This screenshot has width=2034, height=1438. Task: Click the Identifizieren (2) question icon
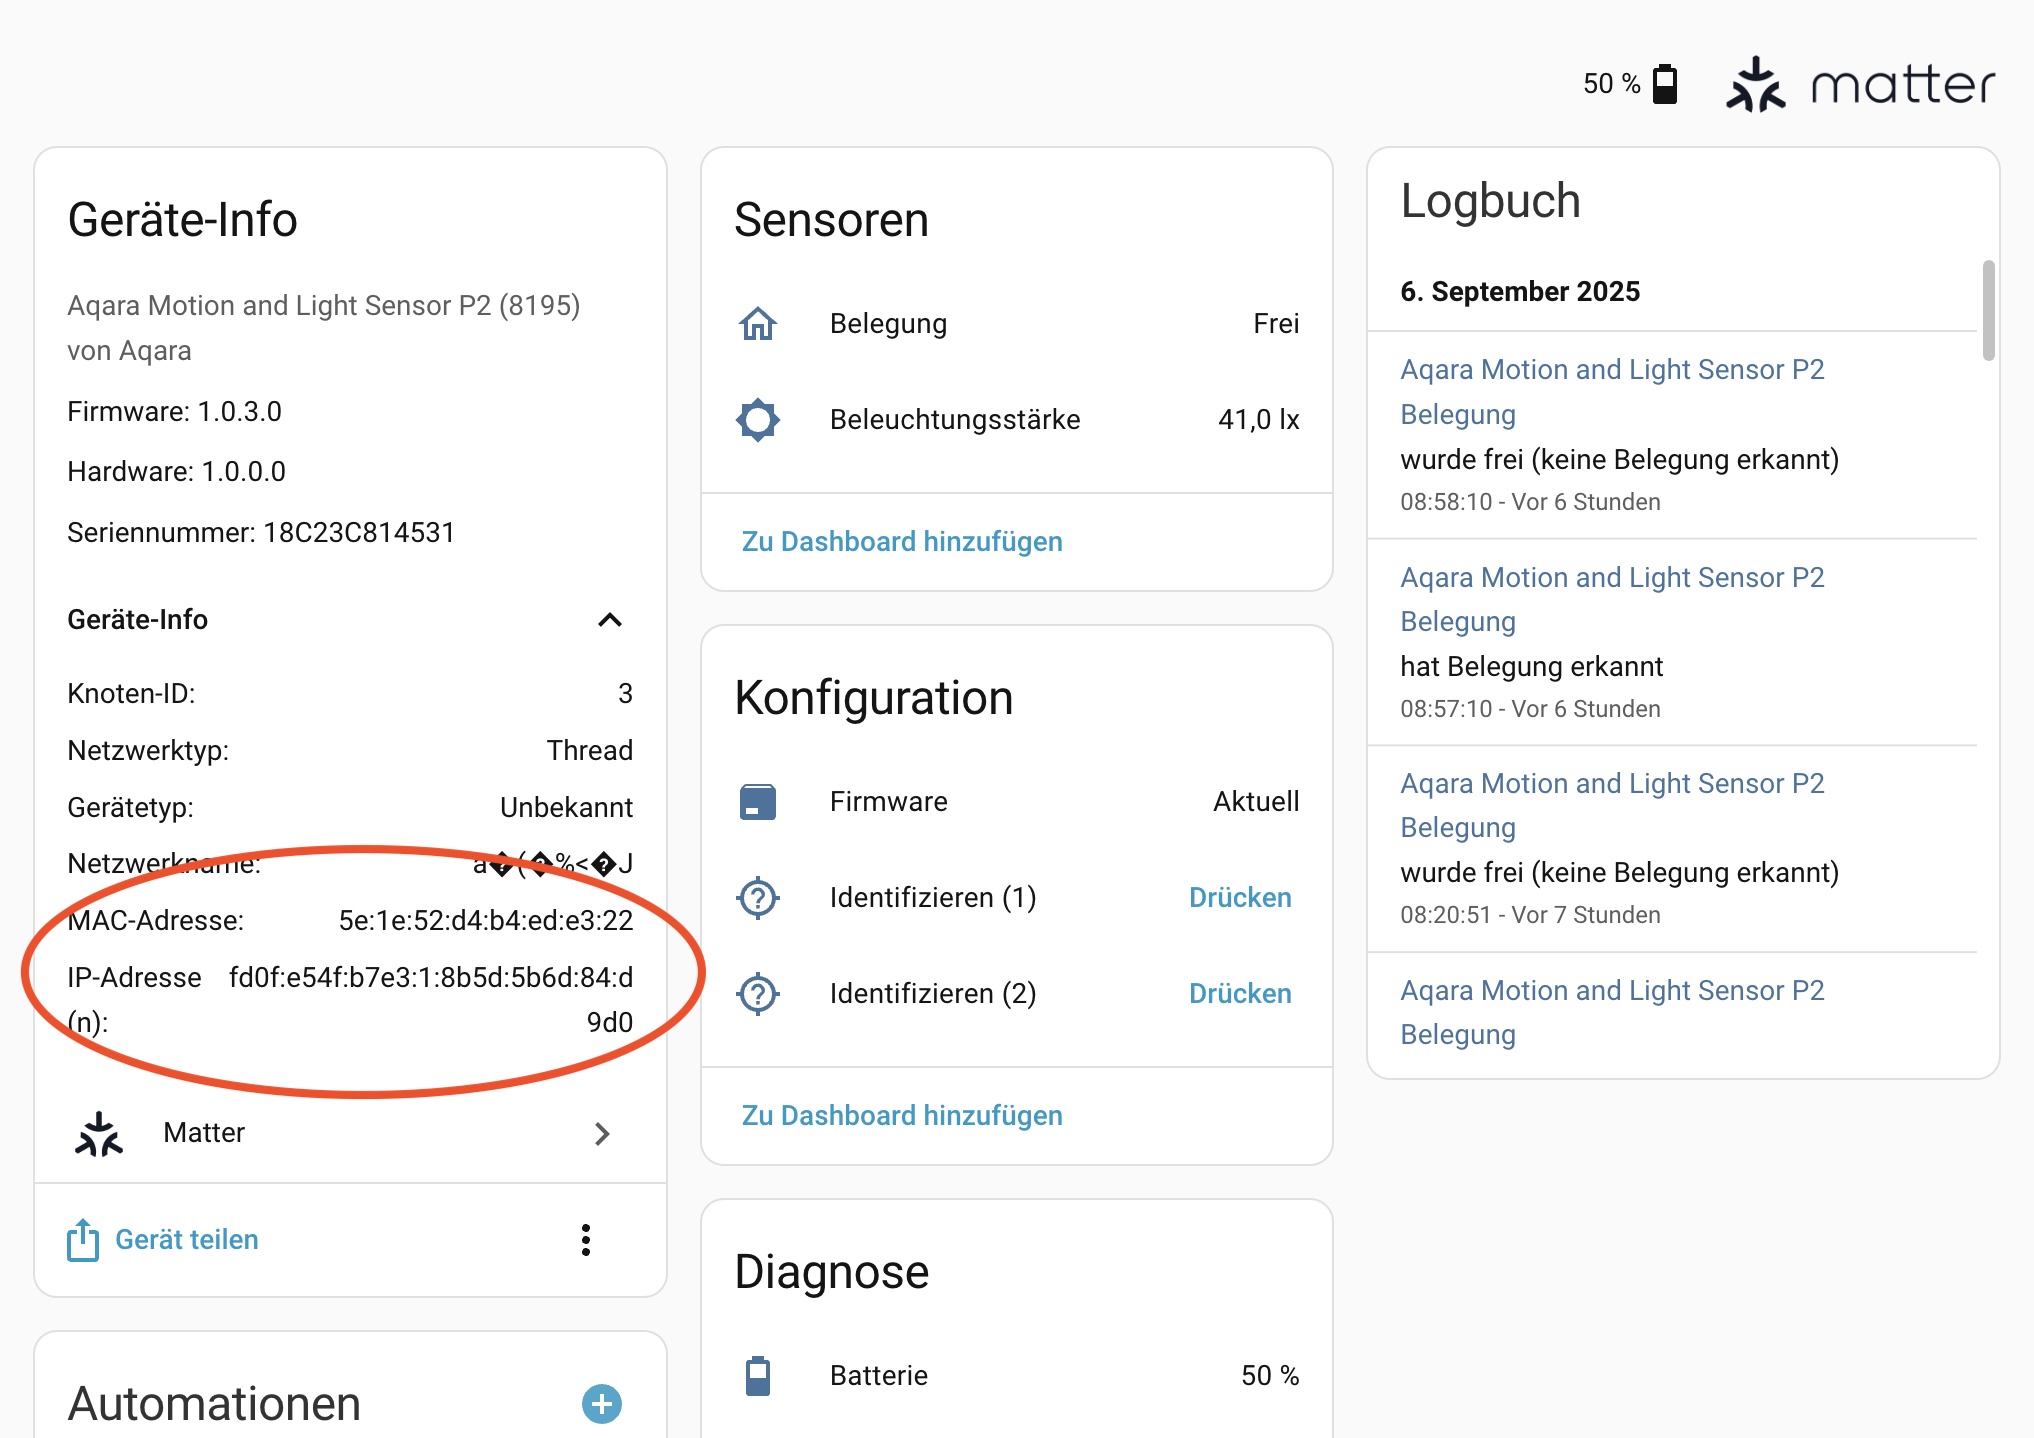[758, 994]
